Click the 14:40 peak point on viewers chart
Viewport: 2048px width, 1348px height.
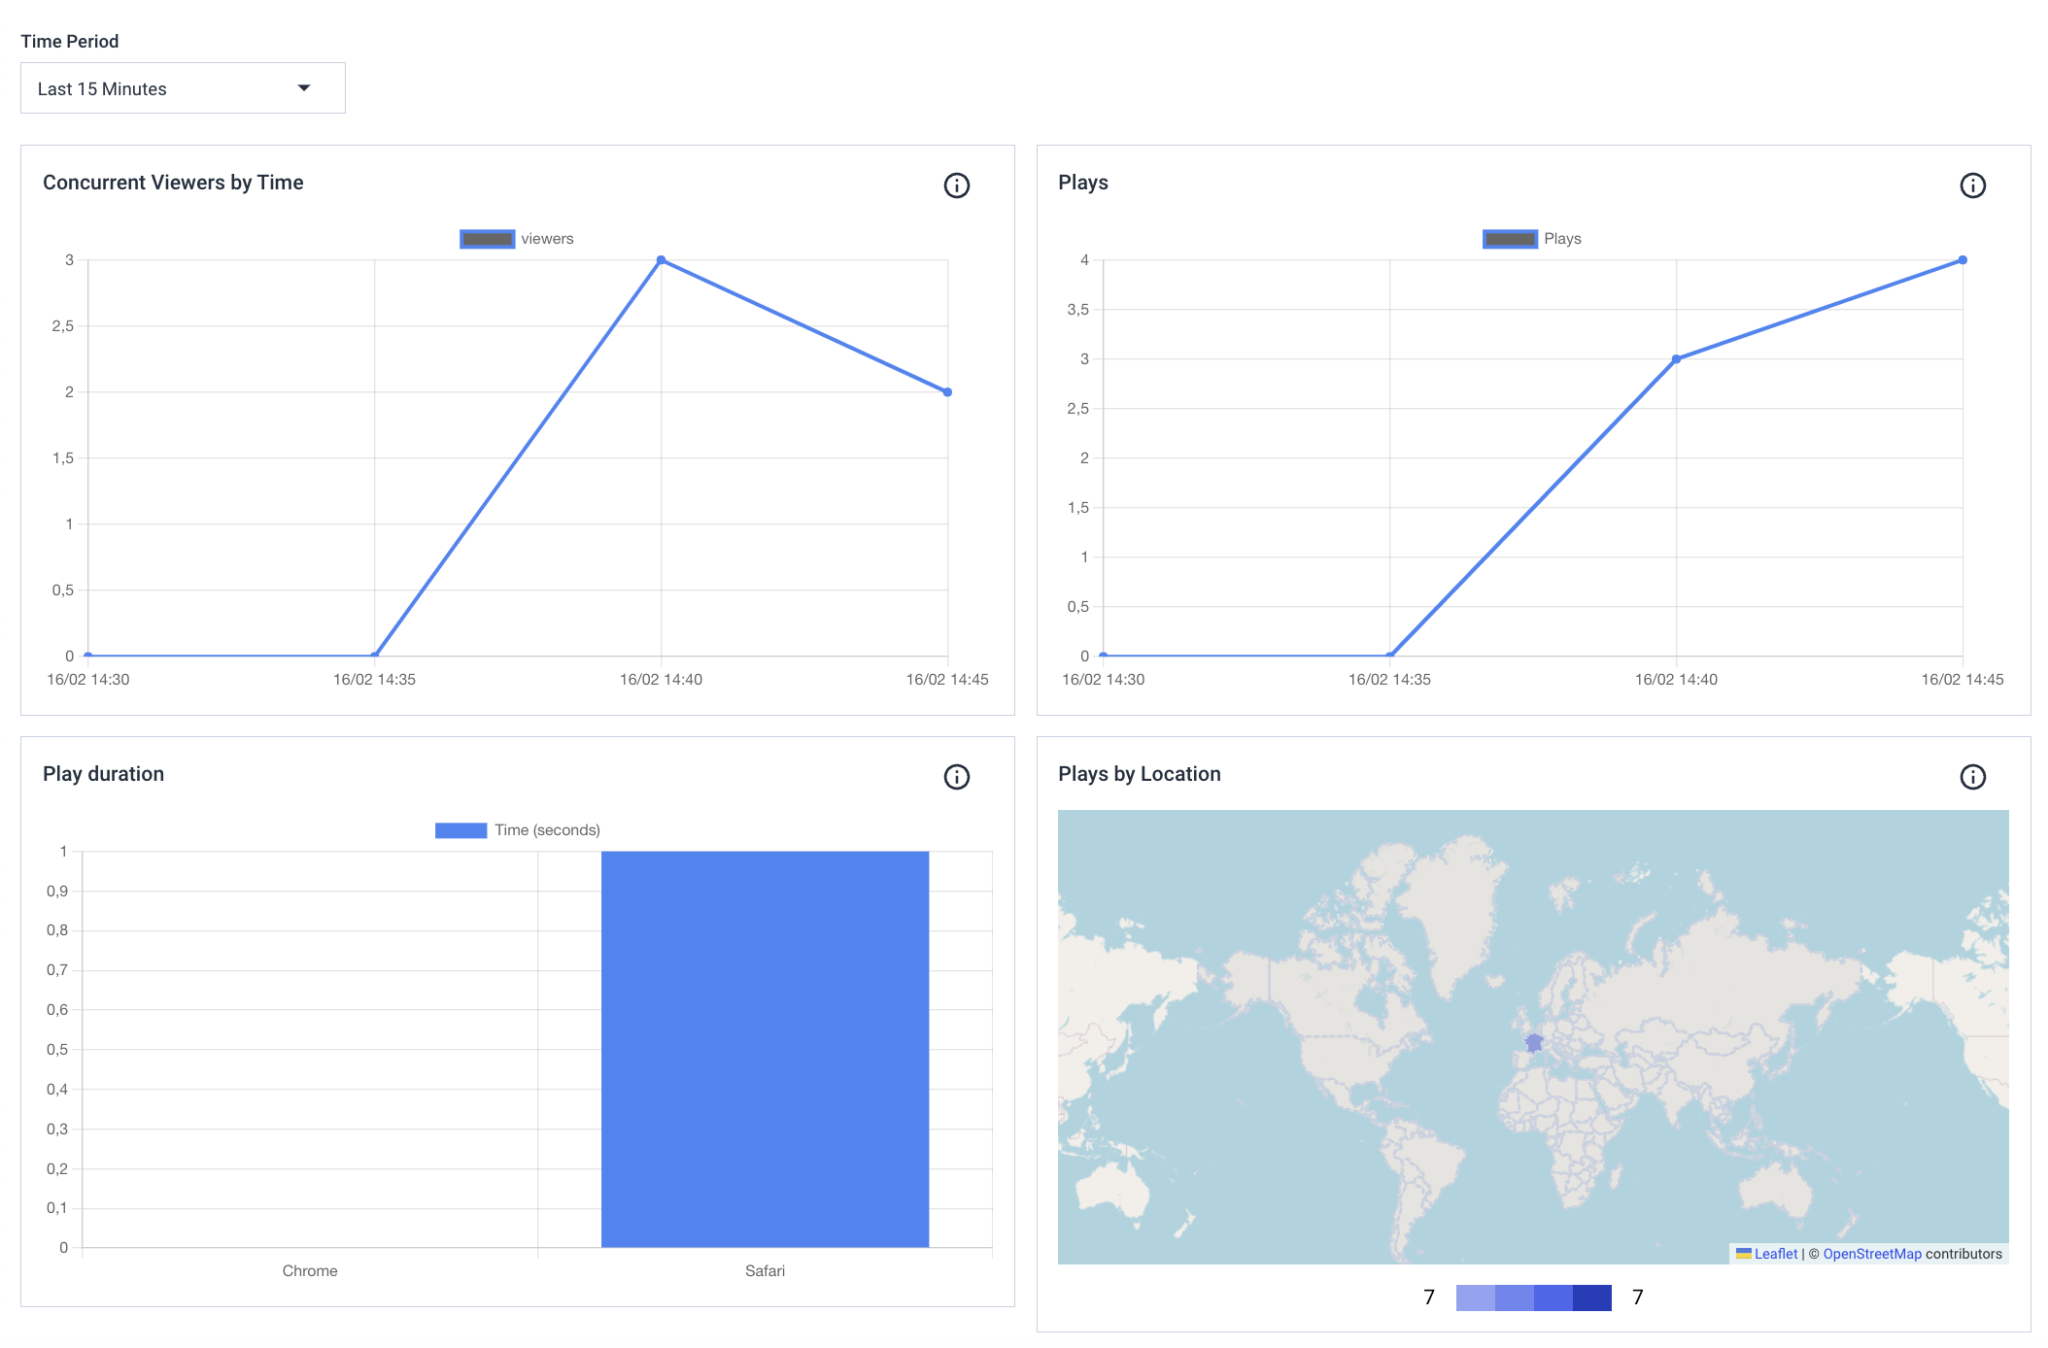coord(661,260)
